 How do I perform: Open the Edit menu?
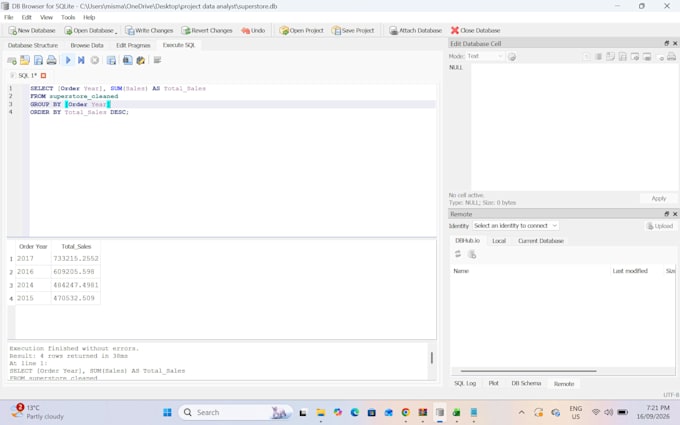(x=27, y=17)
